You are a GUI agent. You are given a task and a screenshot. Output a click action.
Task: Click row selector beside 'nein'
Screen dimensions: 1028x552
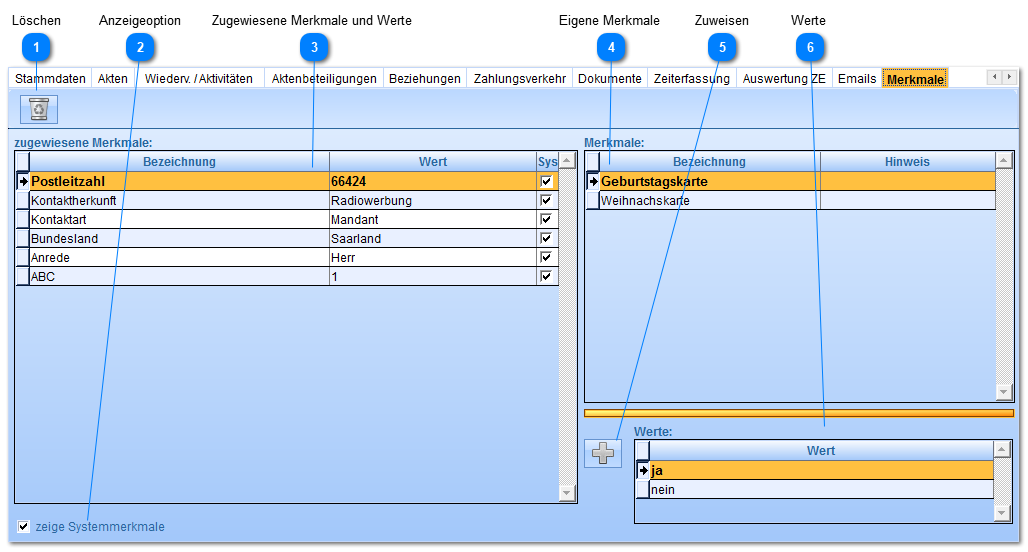tap(642, 490)
